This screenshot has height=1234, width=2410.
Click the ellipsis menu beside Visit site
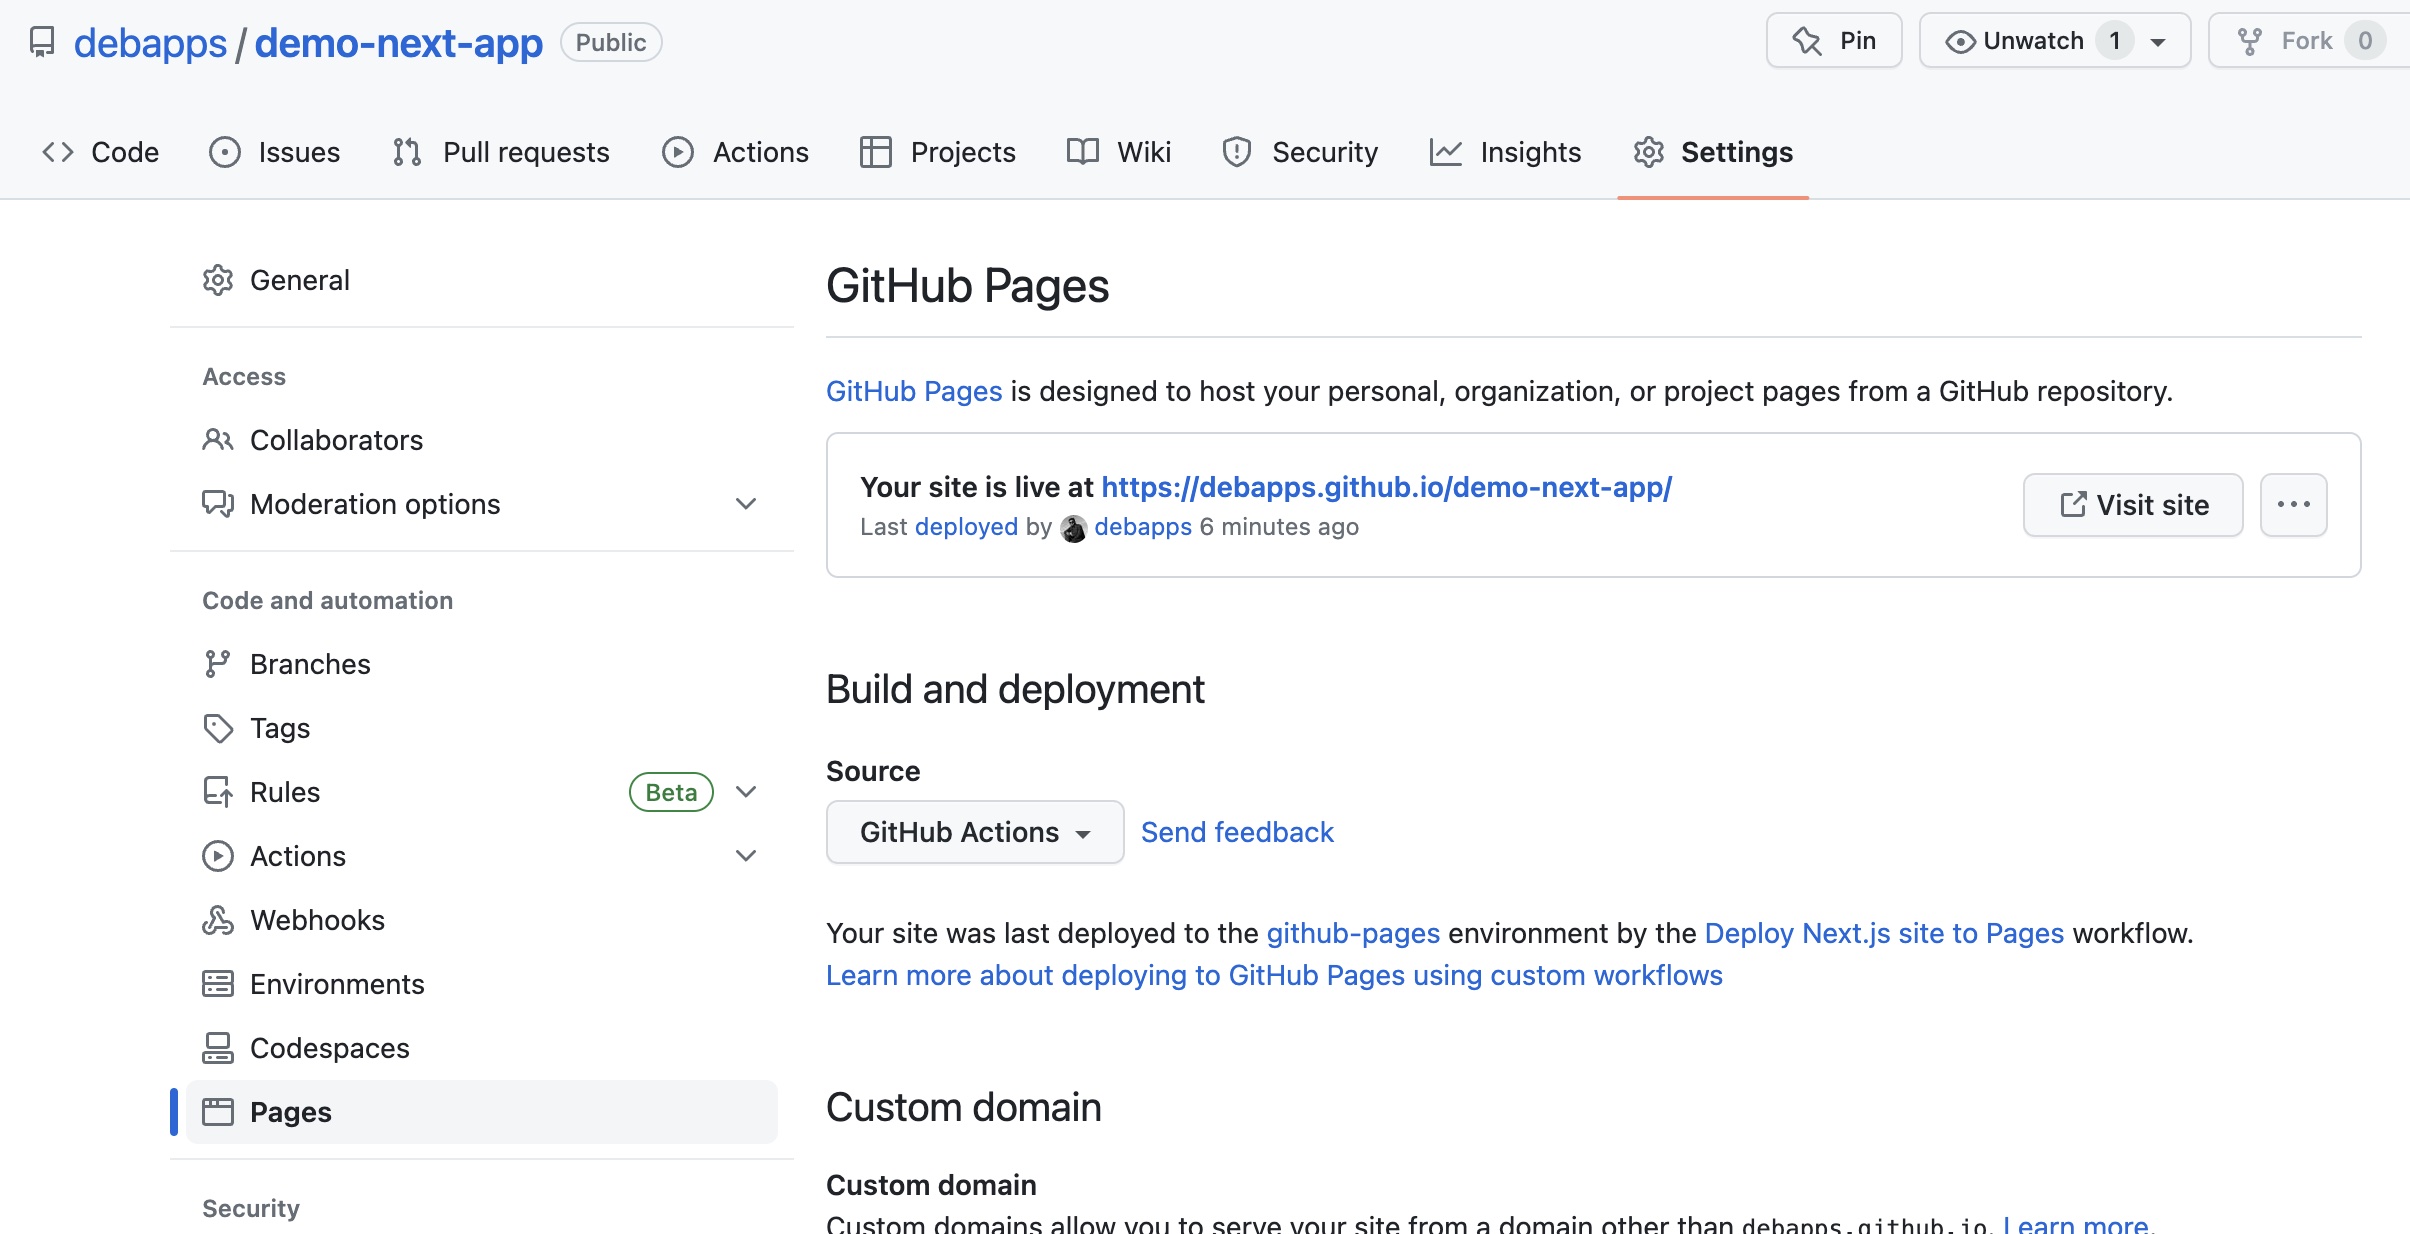[x=2294, y=504]
